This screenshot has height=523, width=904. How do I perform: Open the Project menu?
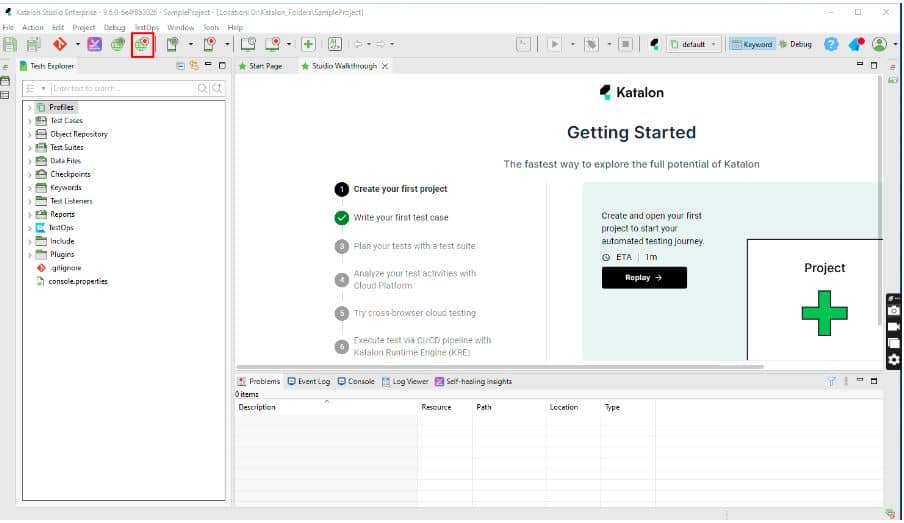coord(84,27)
